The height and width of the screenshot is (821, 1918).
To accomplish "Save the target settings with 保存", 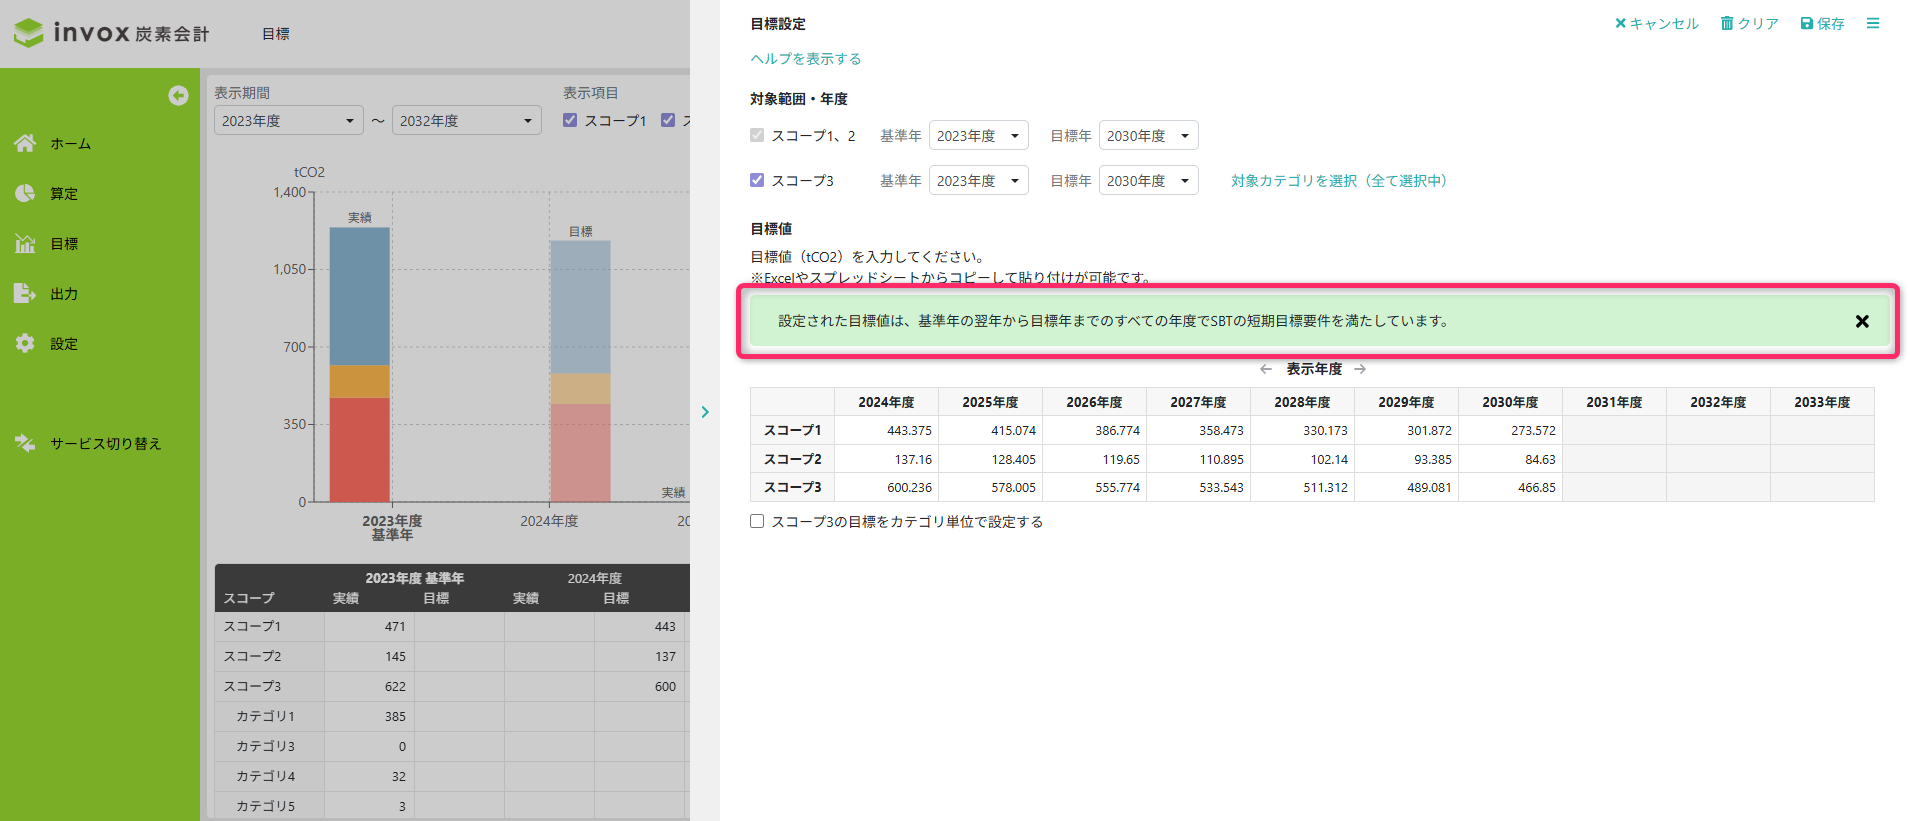I will (1822, 23).
